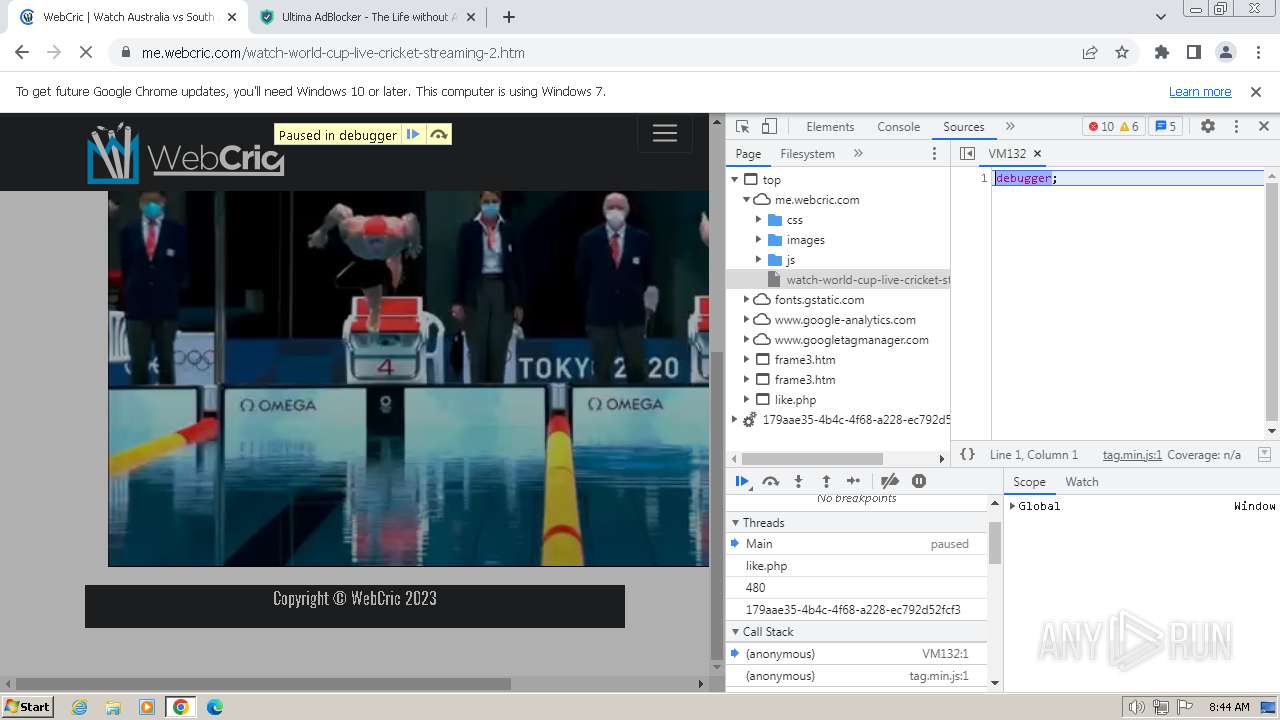Screen dimensions: 1280x720
Task: Open the Page navigator tab
Action: 748,154
